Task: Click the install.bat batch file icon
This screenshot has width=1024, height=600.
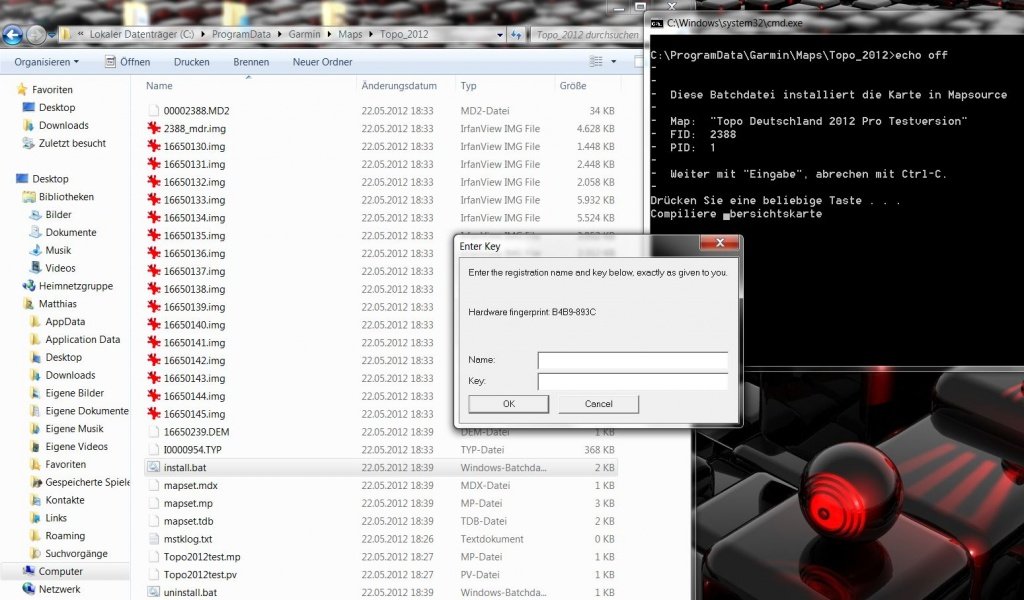Action: tap(154, 467)
